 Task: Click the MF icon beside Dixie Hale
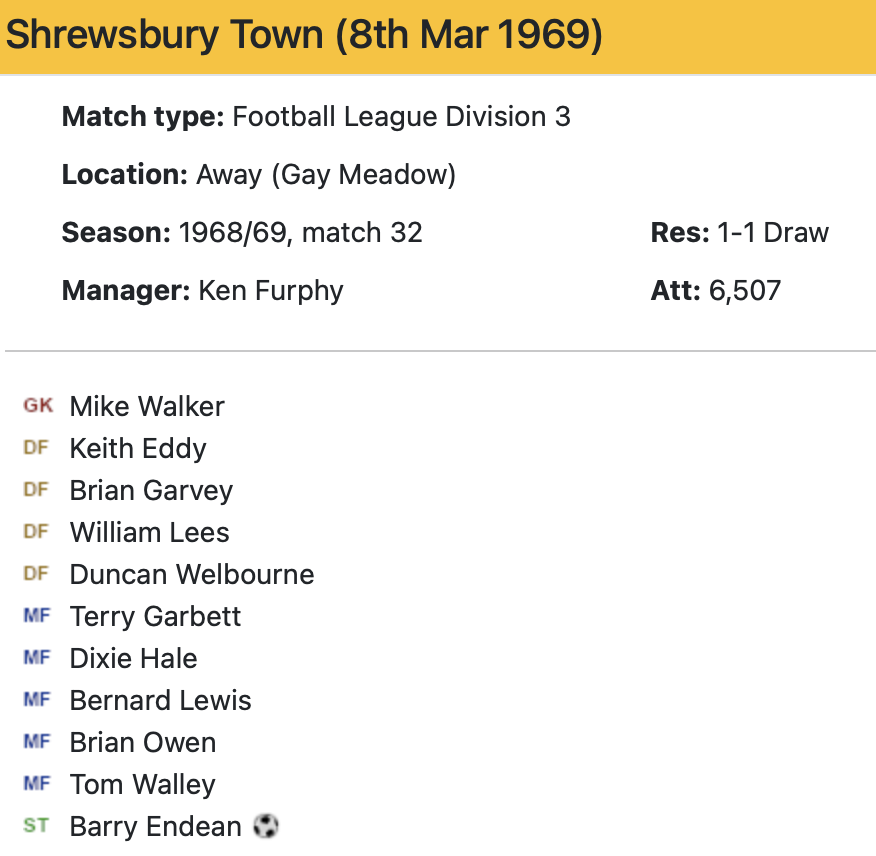pos(36,658)
